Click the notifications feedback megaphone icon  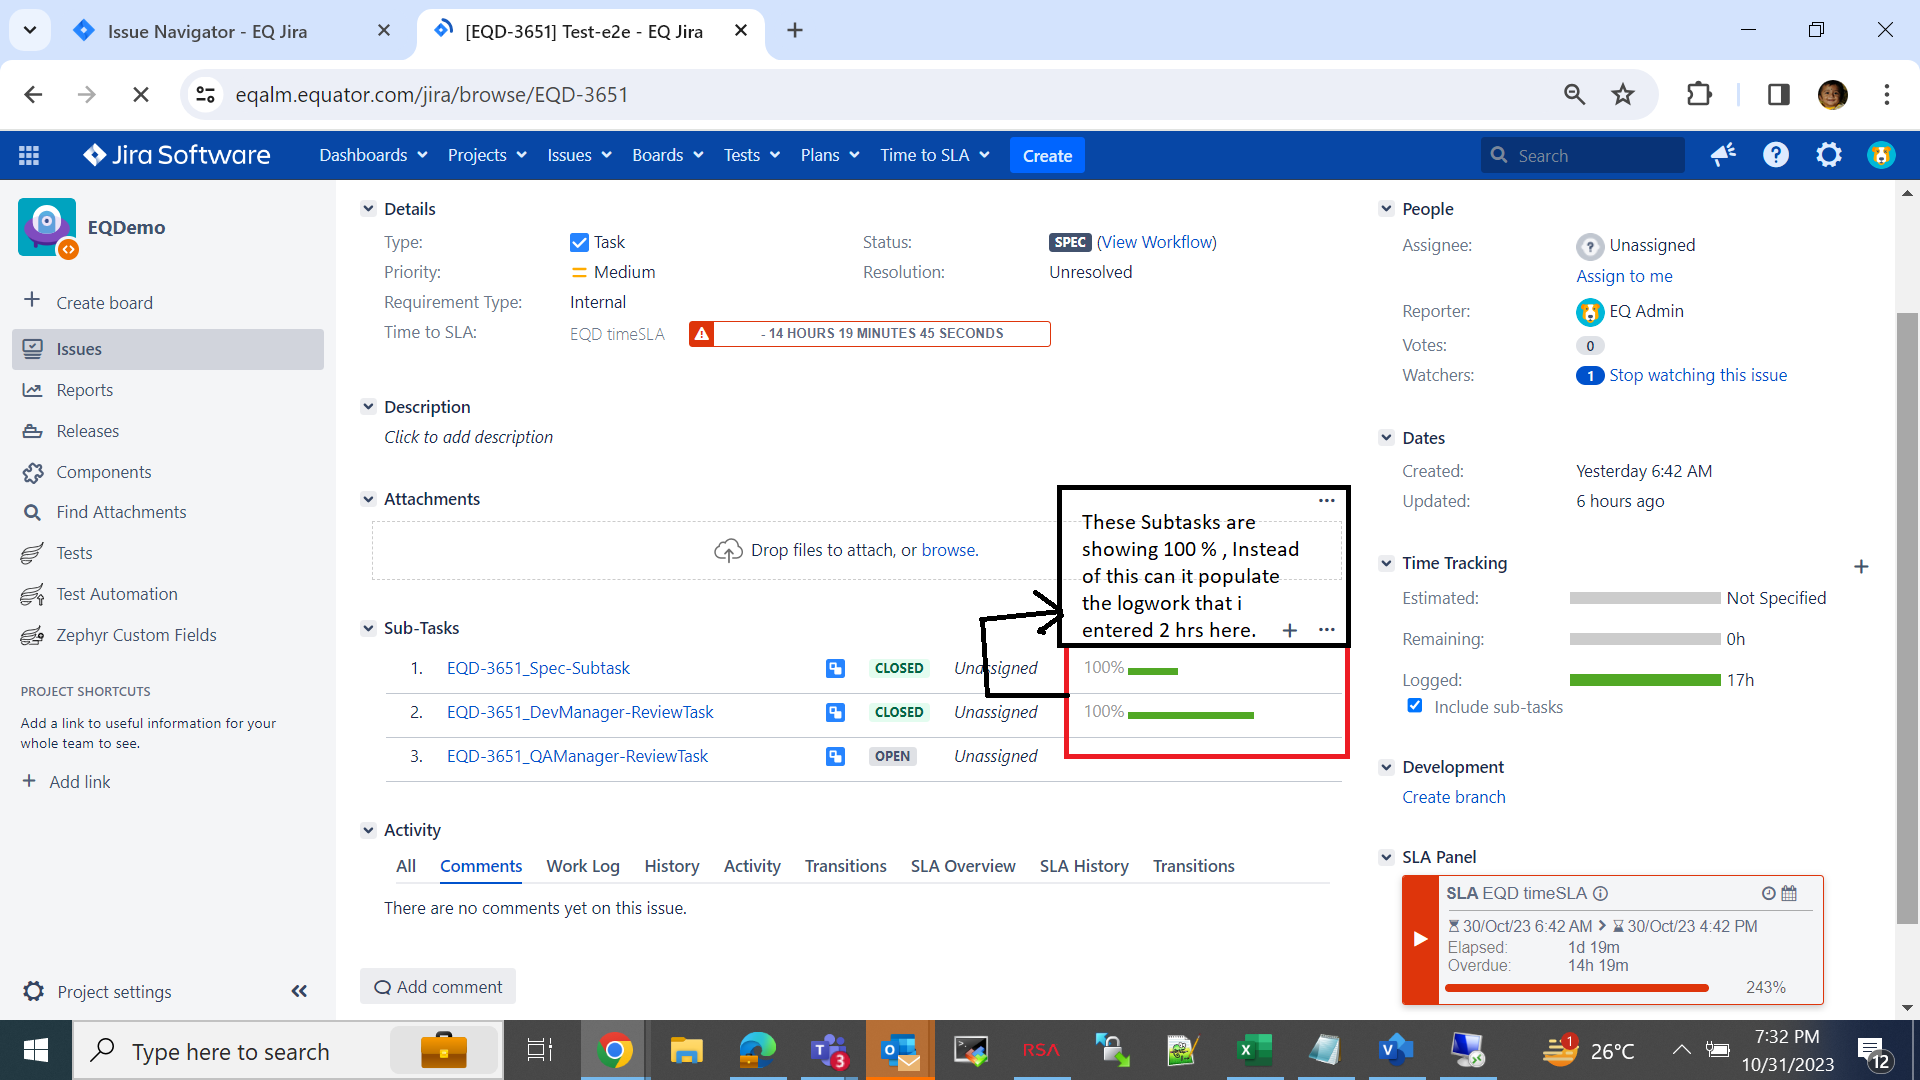tap(1723, 155)
